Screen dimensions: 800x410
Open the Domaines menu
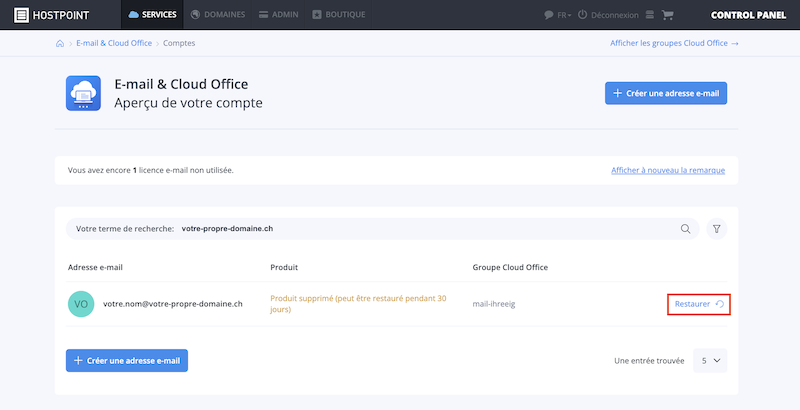[x=218, y=15]
